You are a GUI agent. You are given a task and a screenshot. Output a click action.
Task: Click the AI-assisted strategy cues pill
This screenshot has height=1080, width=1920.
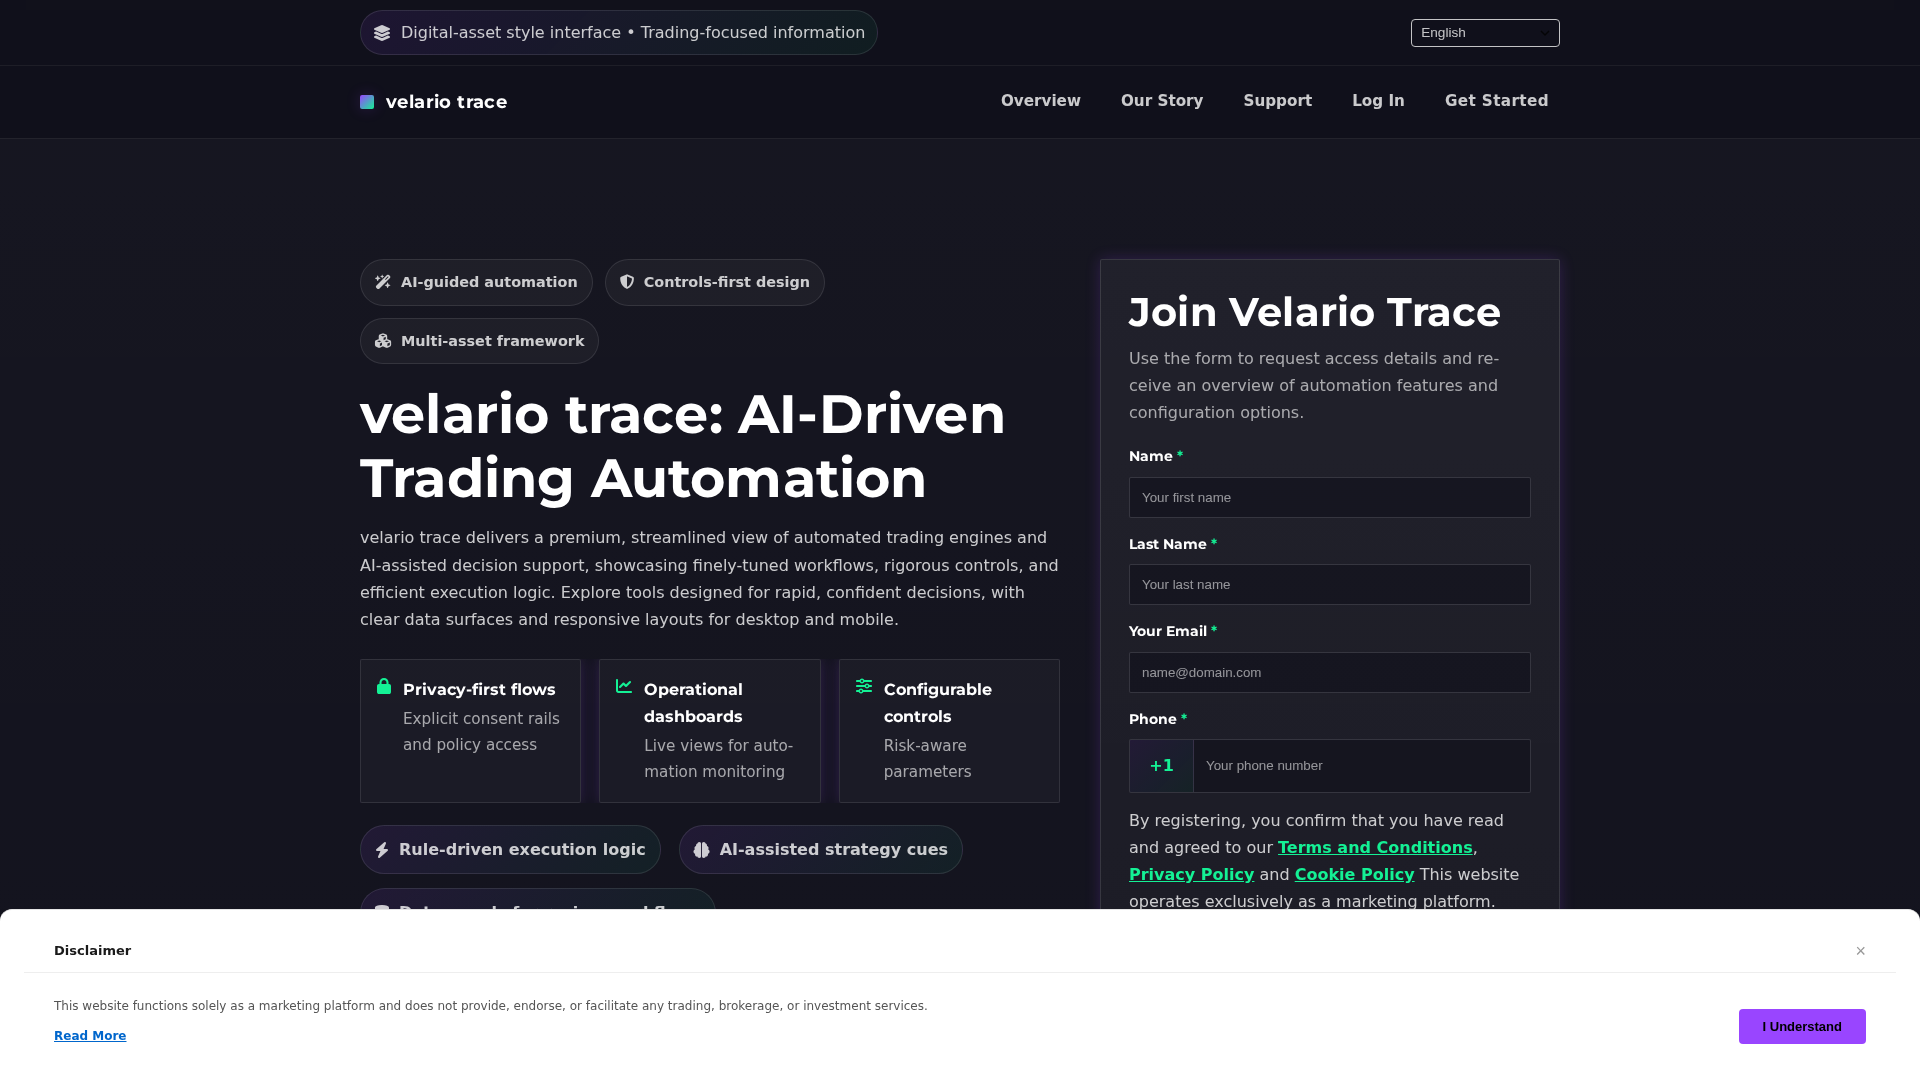coord(821,850)
